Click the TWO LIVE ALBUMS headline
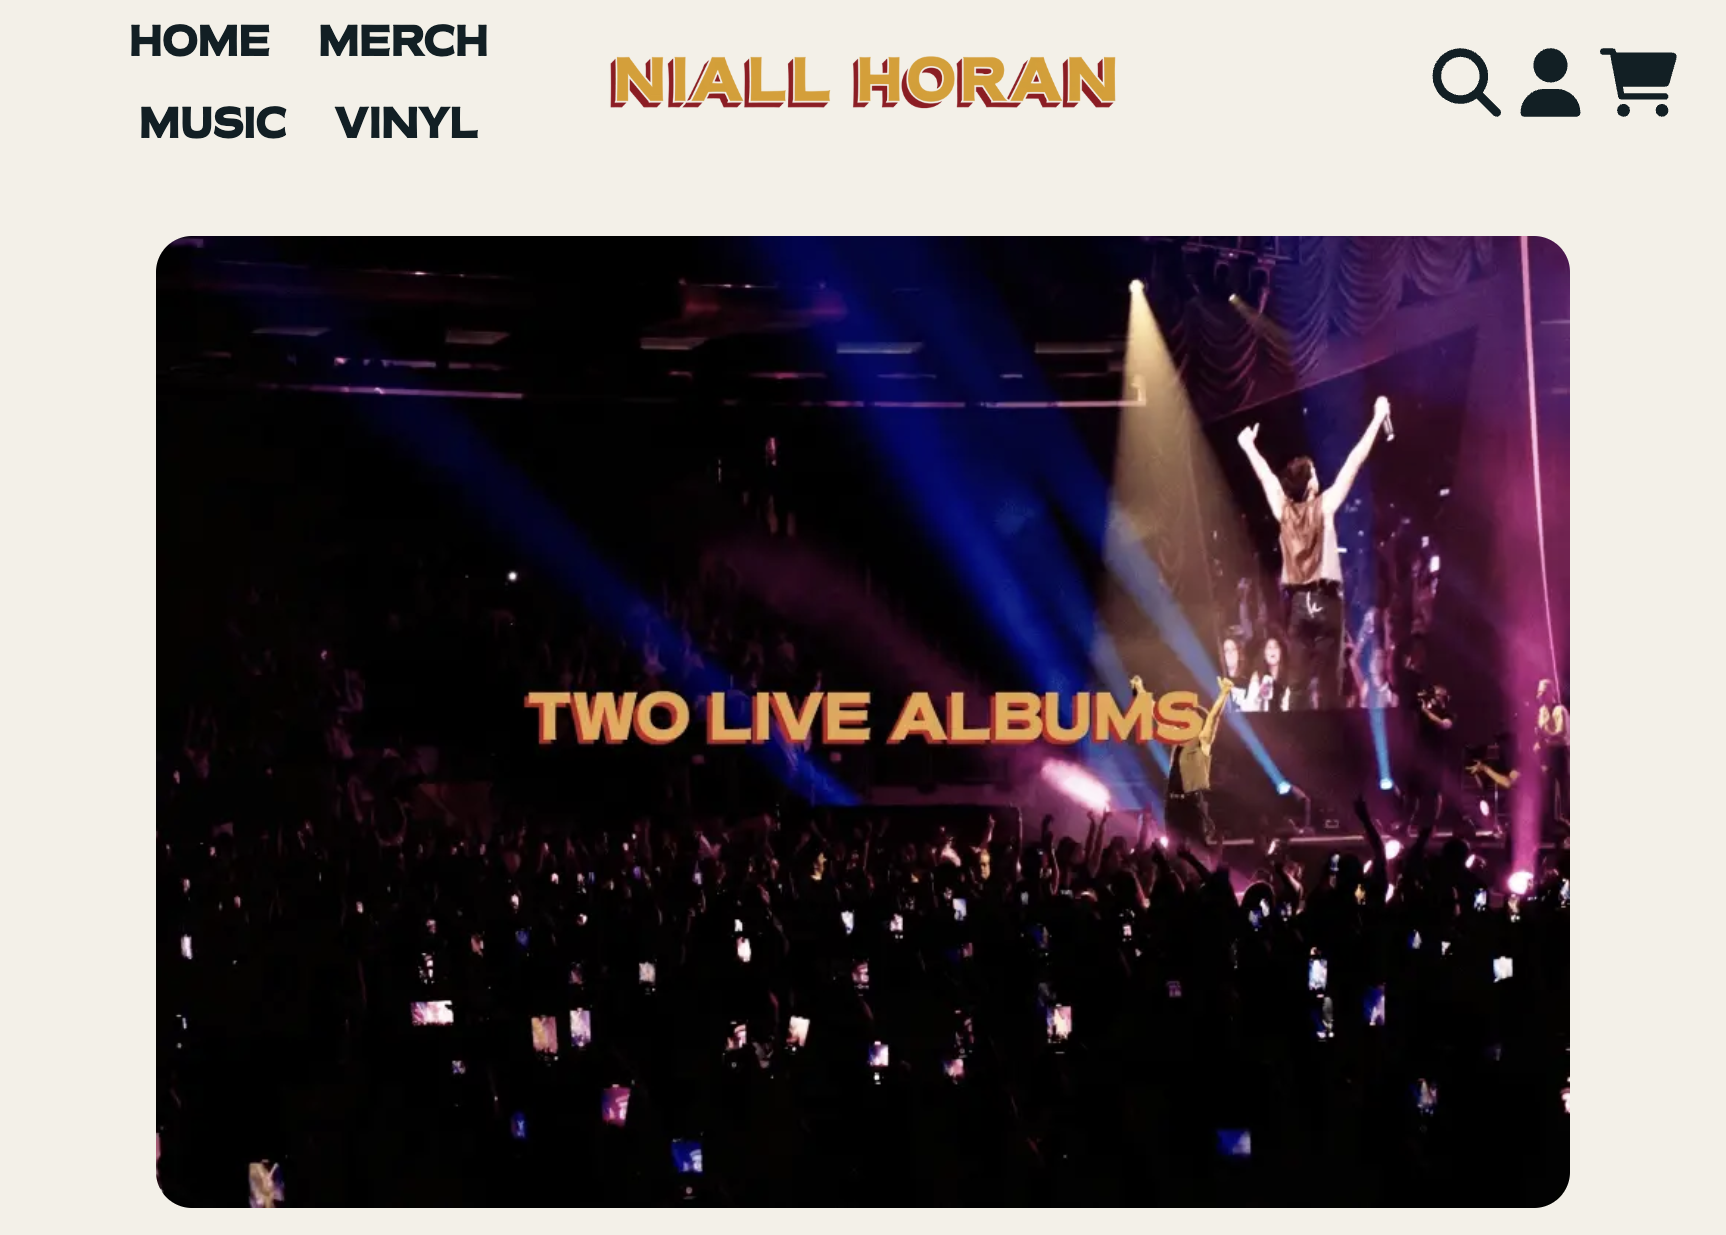Image resolution: width=1726 pixels, height=1235 pixels. click(x=865, y=717)
